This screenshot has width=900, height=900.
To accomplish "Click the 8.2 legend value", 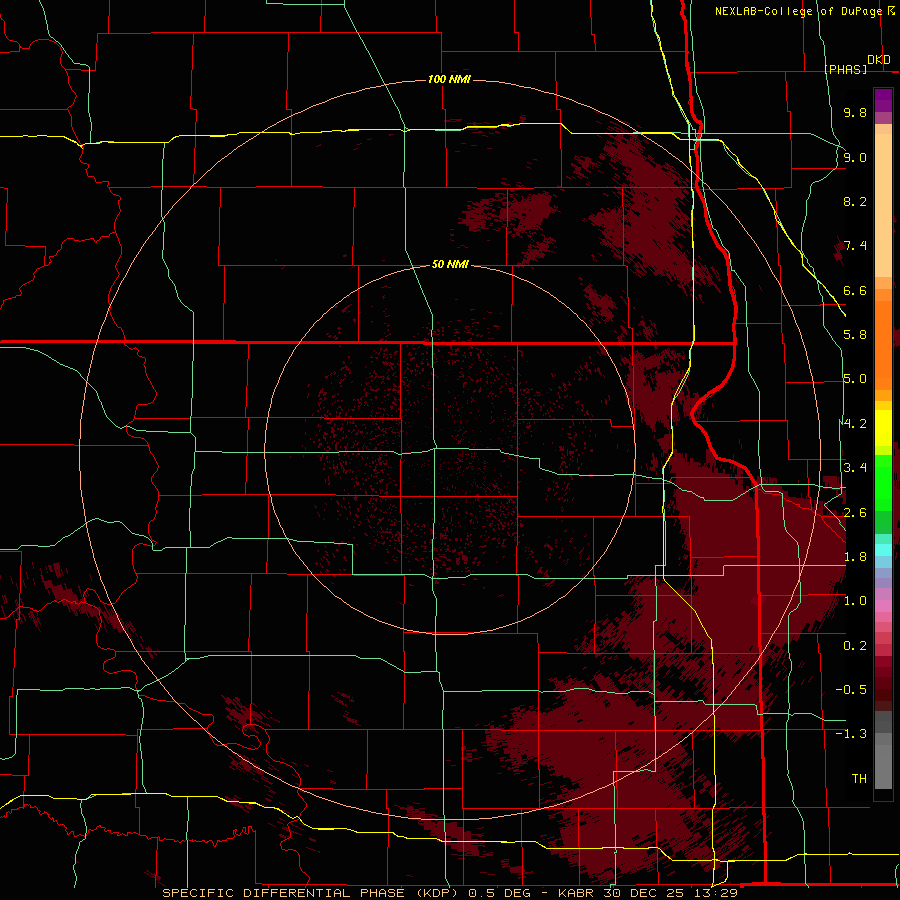I will (x=855, y=201).
